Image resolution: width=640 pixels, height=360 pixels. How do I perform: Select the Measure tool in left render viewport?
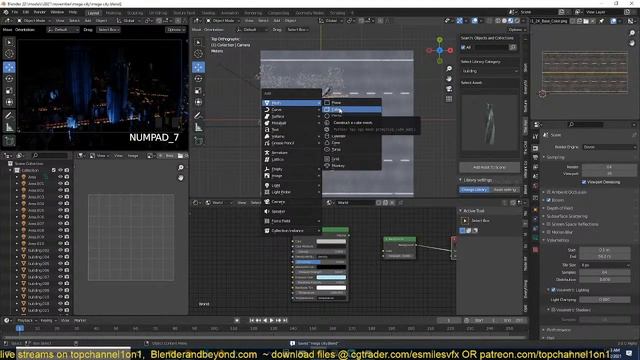(9, 128)
